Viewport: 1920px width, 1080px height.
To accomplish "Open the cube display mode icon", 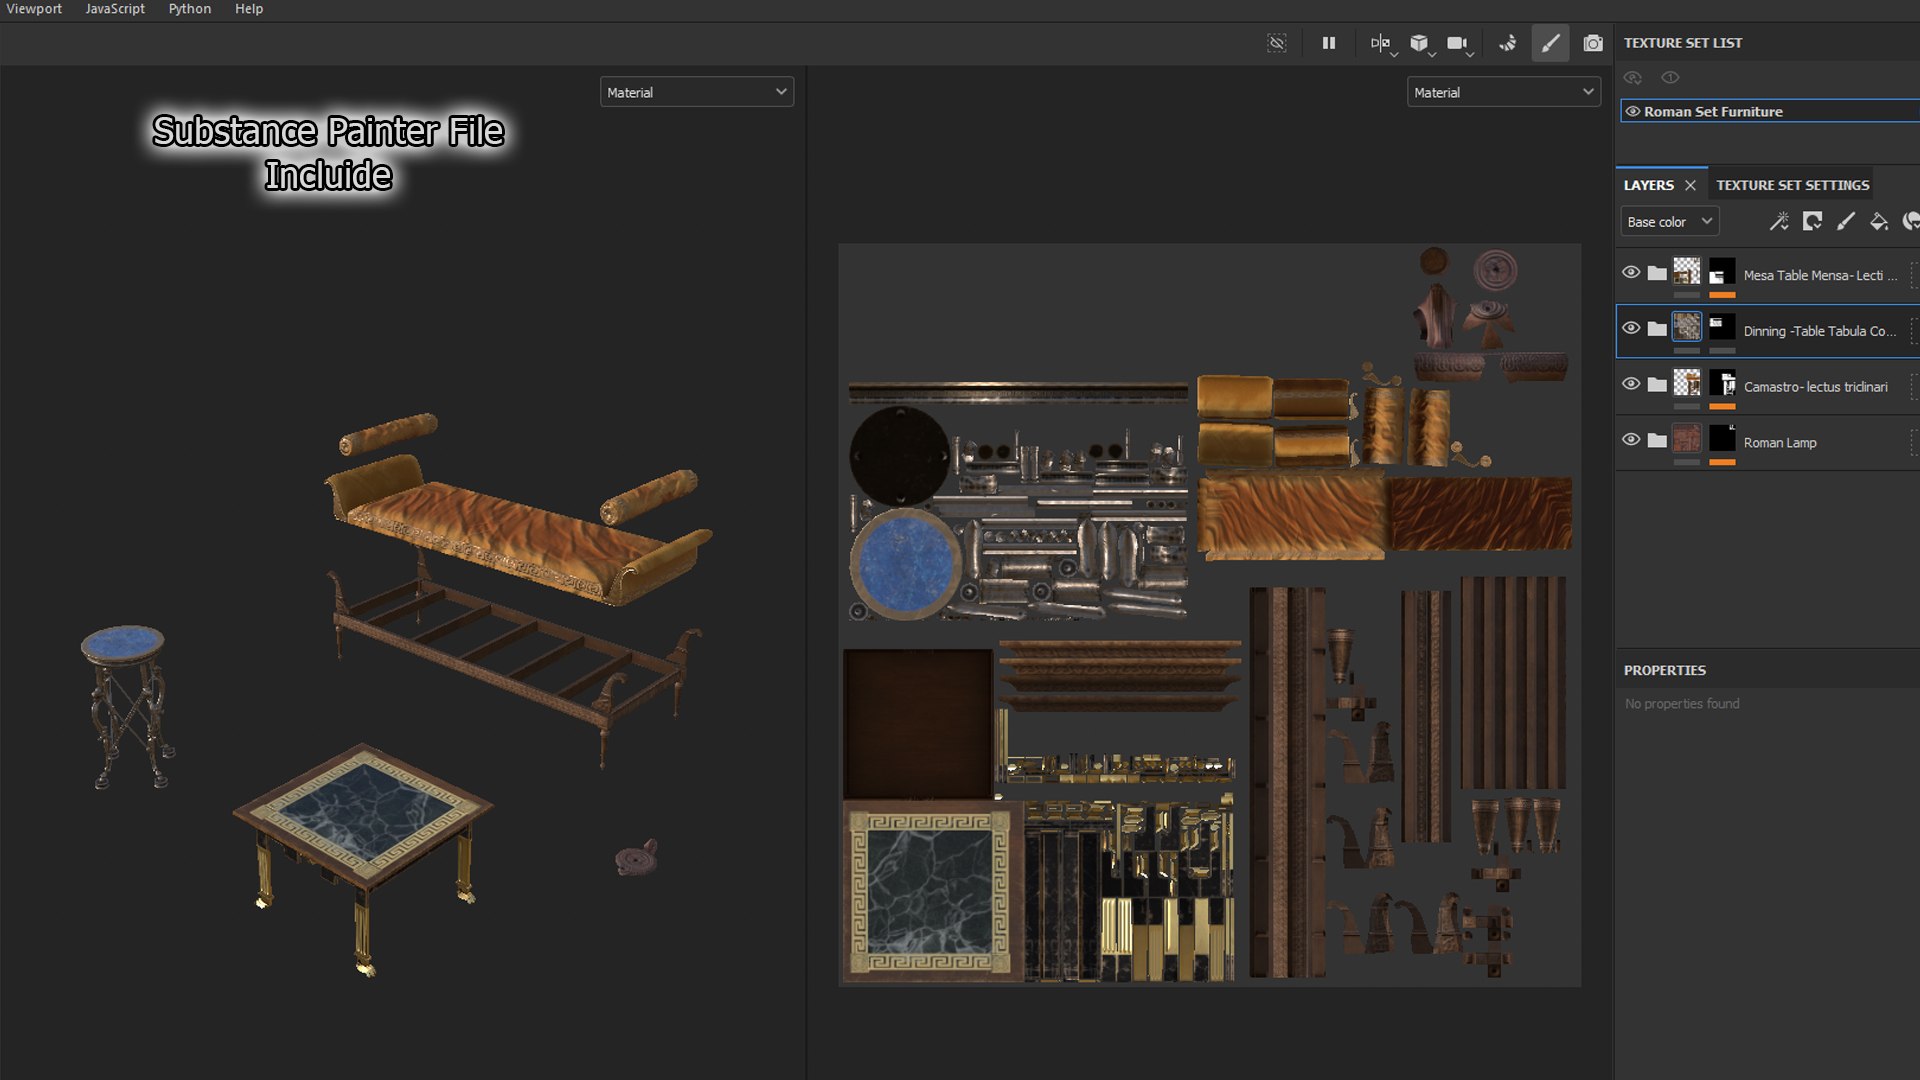I will click(x=1419, y=43).
